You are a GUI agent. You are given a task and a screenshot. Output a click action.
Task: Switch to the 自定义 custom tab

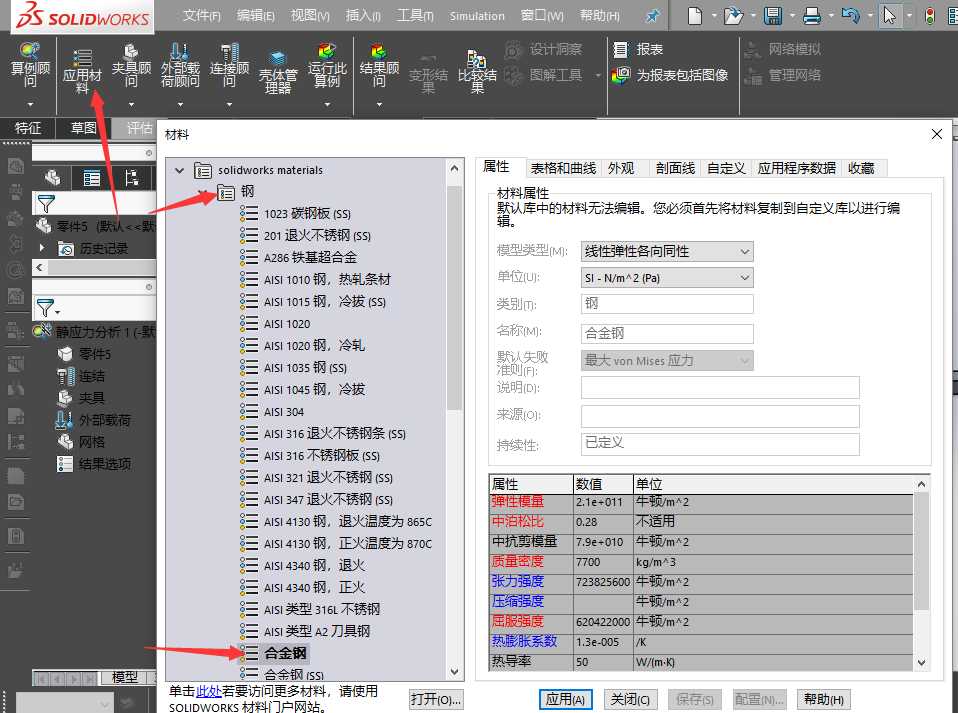pos(726,168)
